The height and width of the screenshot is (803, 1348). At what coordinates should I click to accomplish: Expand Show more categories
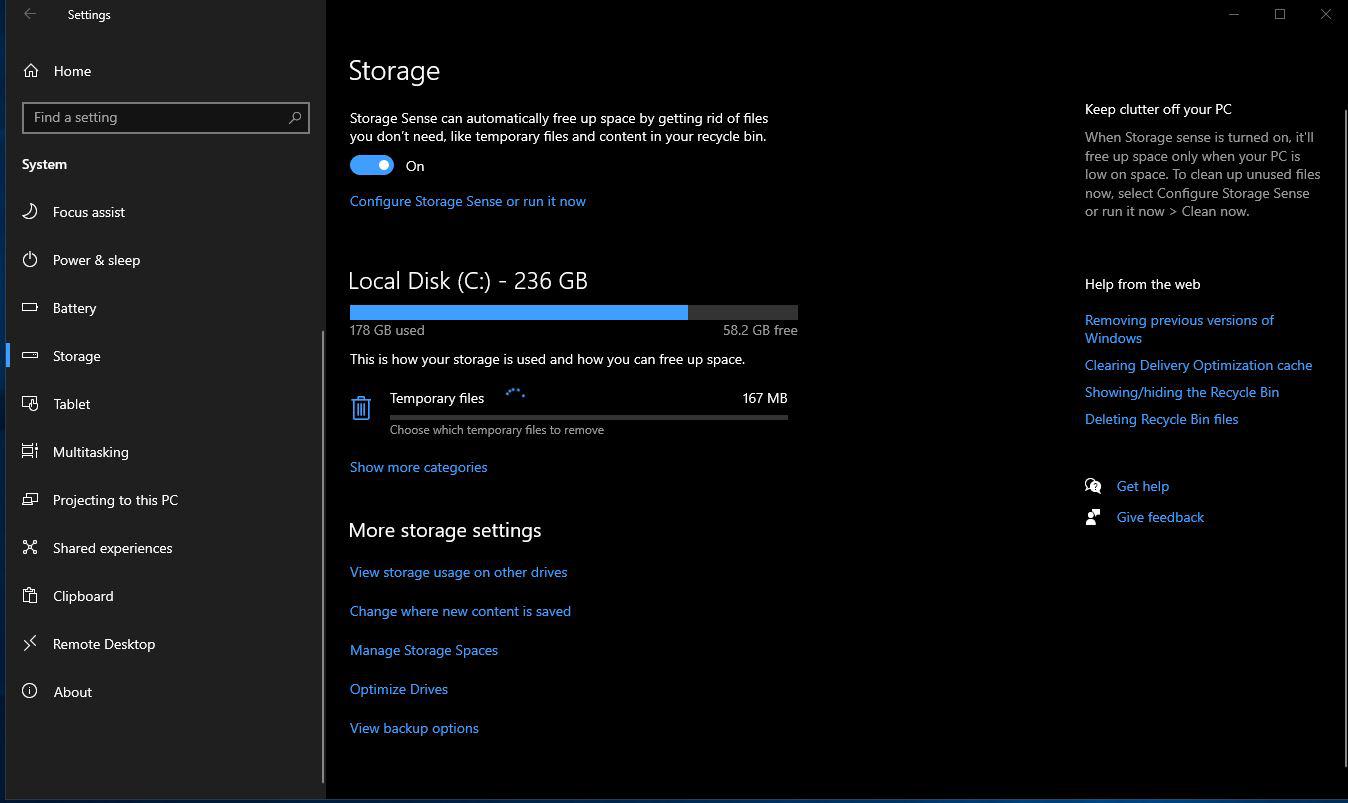[418, 467]
